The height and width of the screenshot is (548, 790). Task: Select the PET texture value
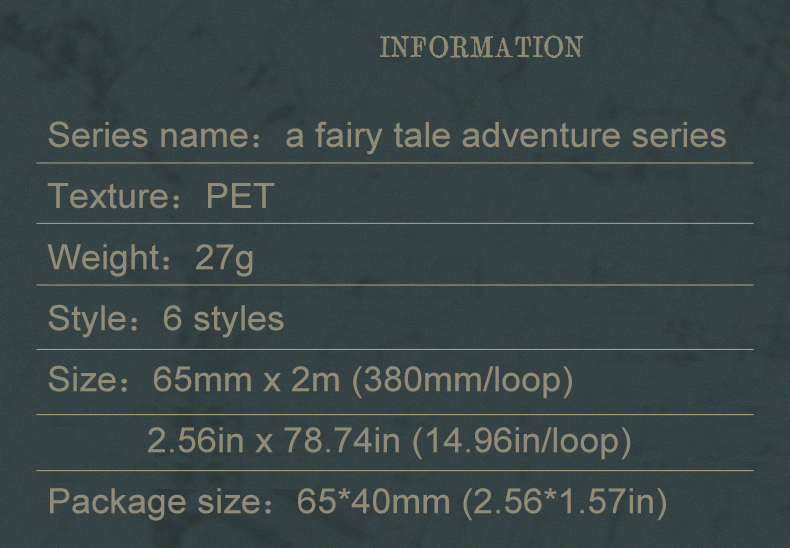coord(240,196)
